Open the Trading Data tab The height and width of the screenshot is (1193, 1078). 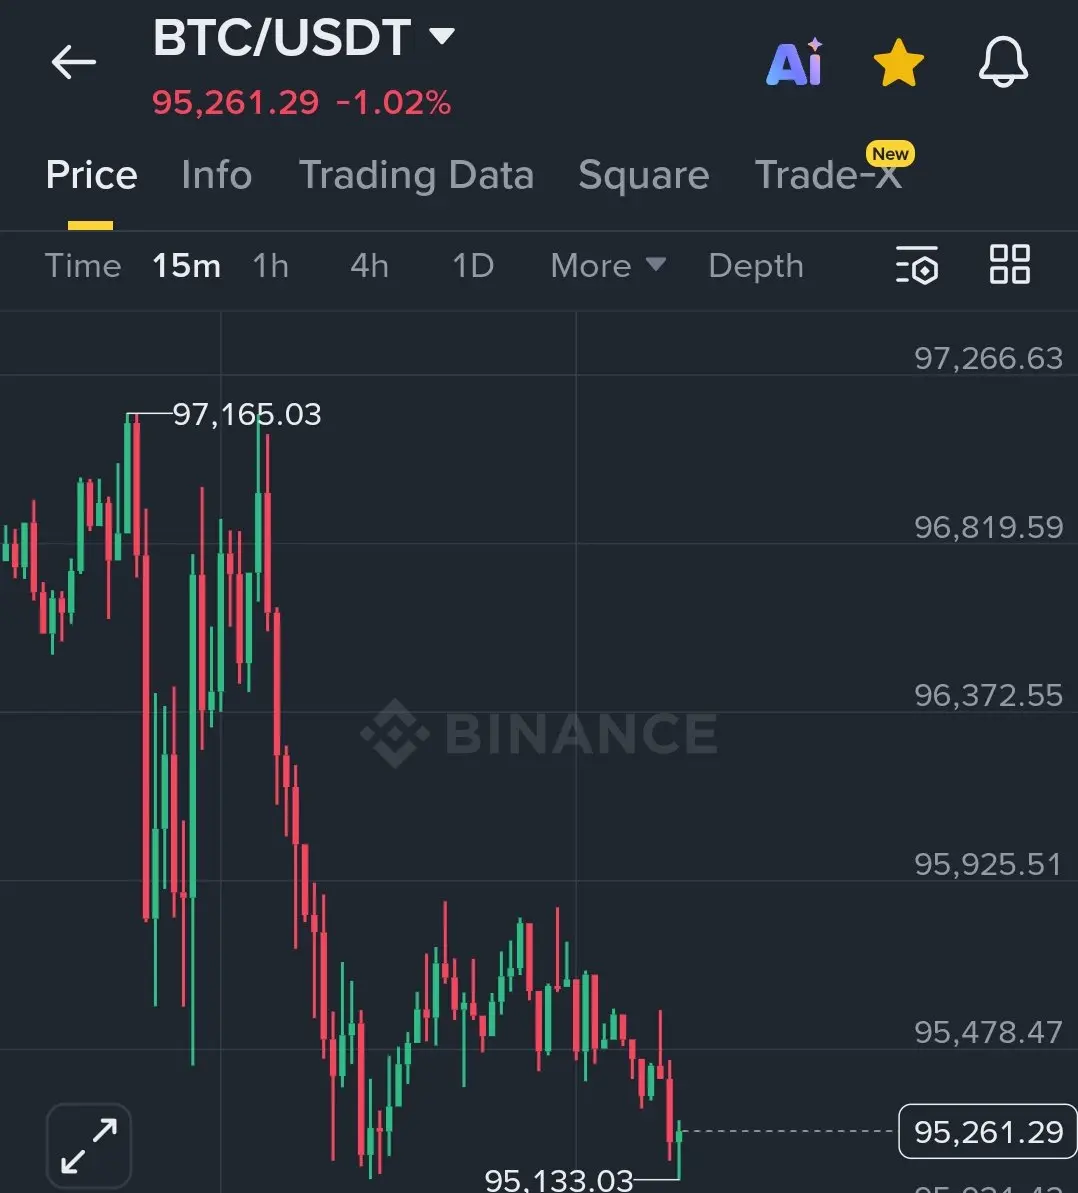tap(416, 175)
